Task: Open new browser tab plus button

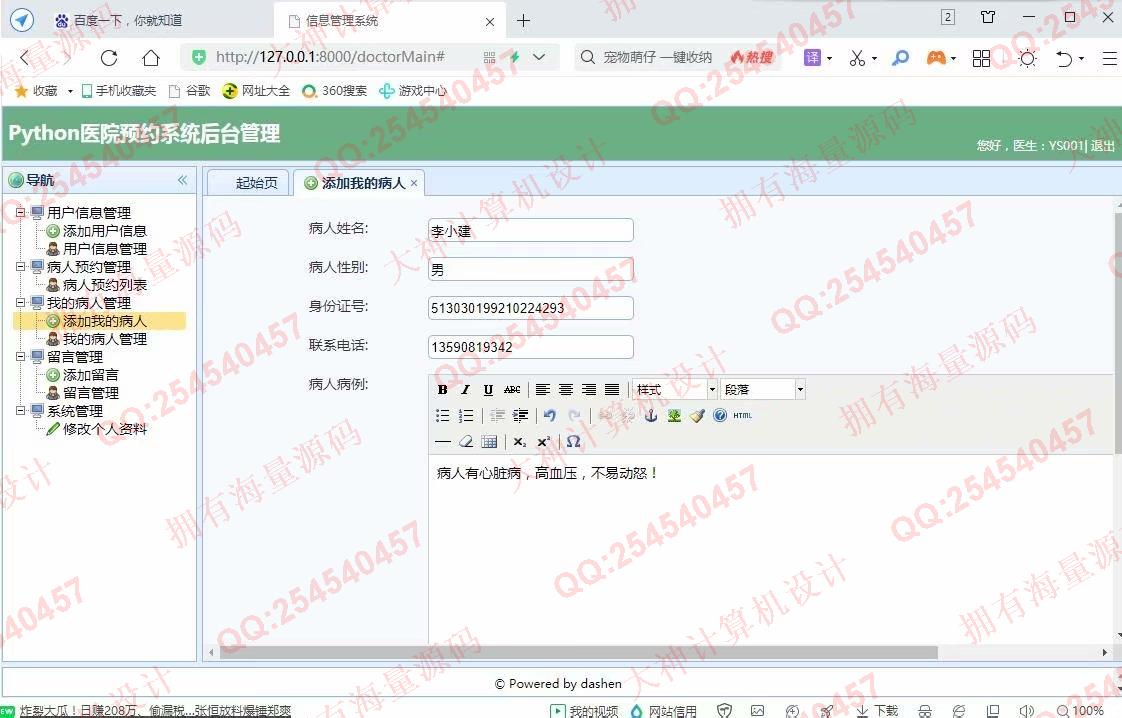Action: point(524,21)
